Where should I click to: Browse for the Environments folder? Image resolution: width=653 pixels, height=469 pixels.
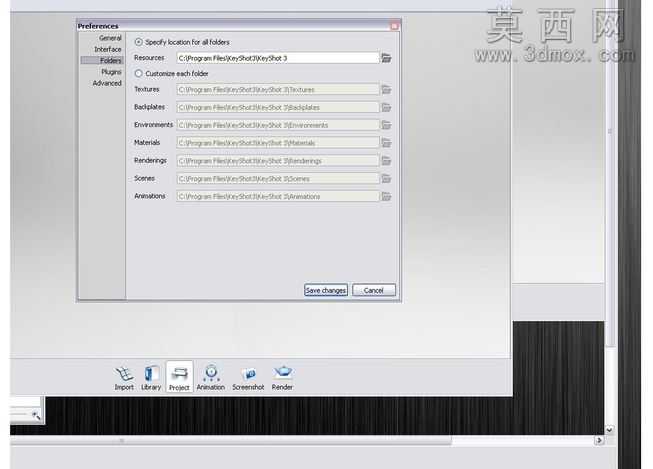click(386, 125)
